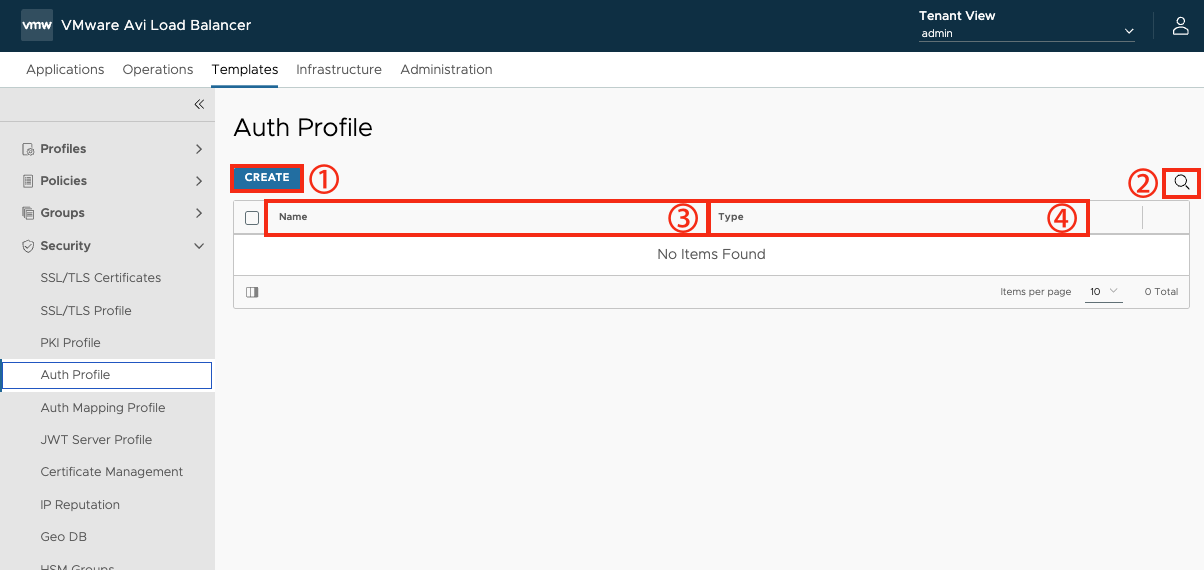This screenshot has width=1204, height=570.
Task: Open Auth Mapping Profile in sidebar
Action: (x=103, y=407)
